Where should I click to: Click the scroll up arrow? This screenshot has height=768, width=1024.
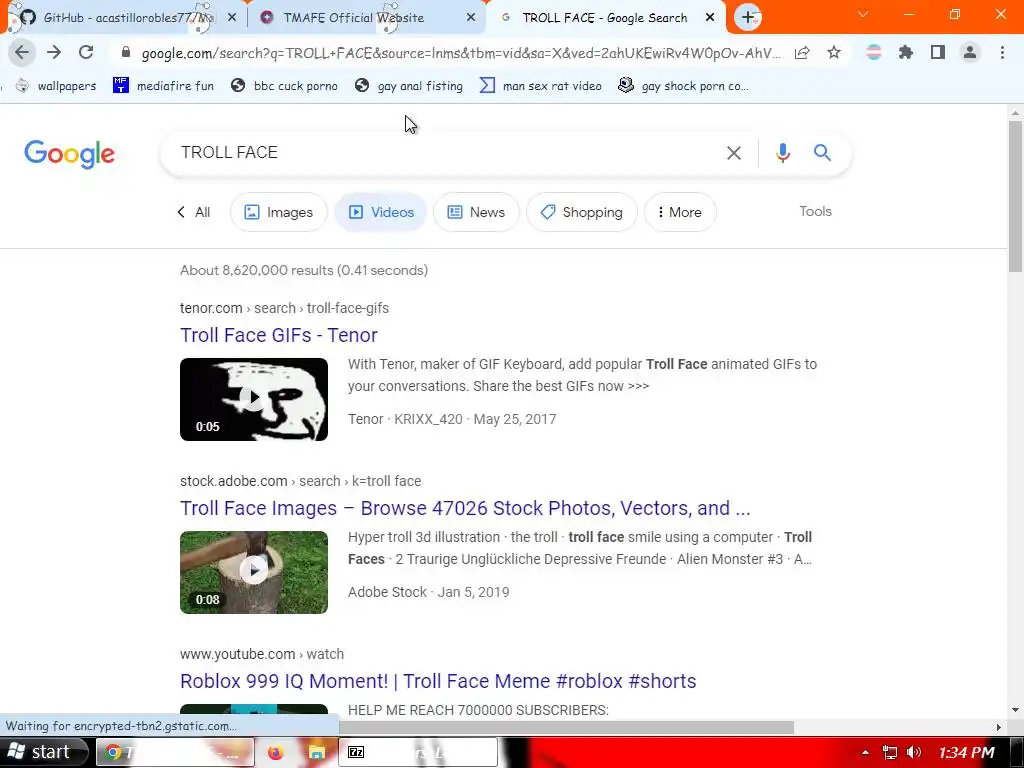(x=1015, y=112)
